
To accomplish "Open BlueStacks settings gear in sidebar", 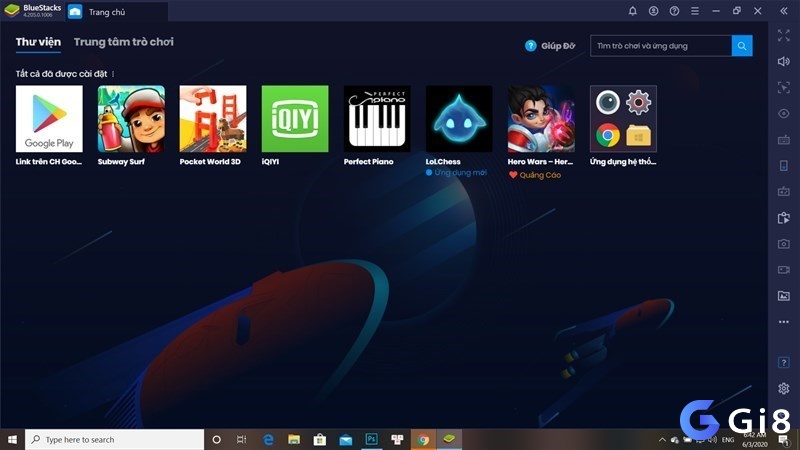I will point(784,388).
